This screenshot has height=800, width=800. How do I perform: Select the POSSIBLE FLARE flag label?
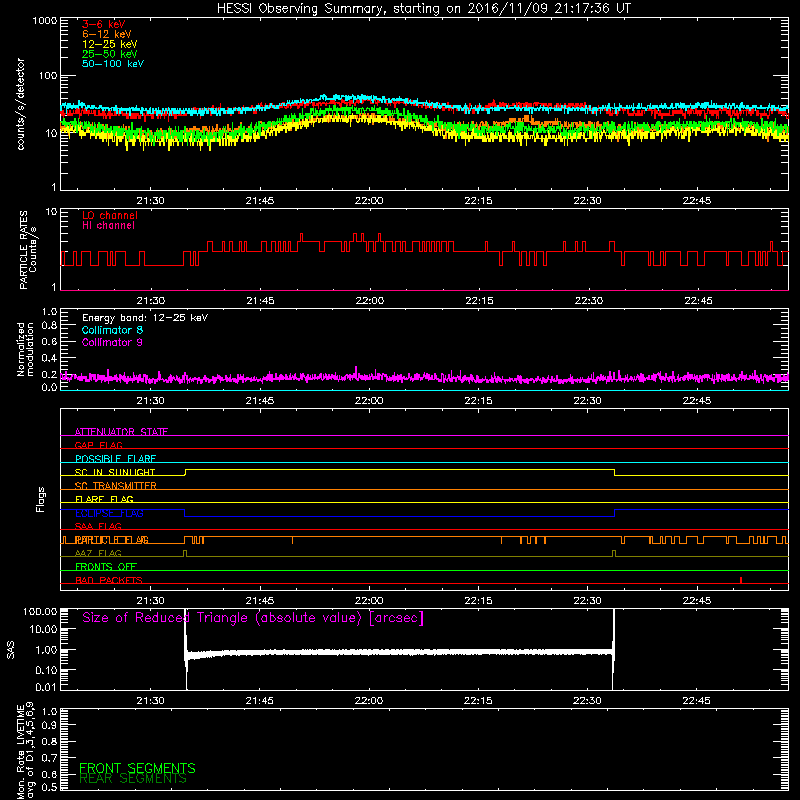(115, 459)
